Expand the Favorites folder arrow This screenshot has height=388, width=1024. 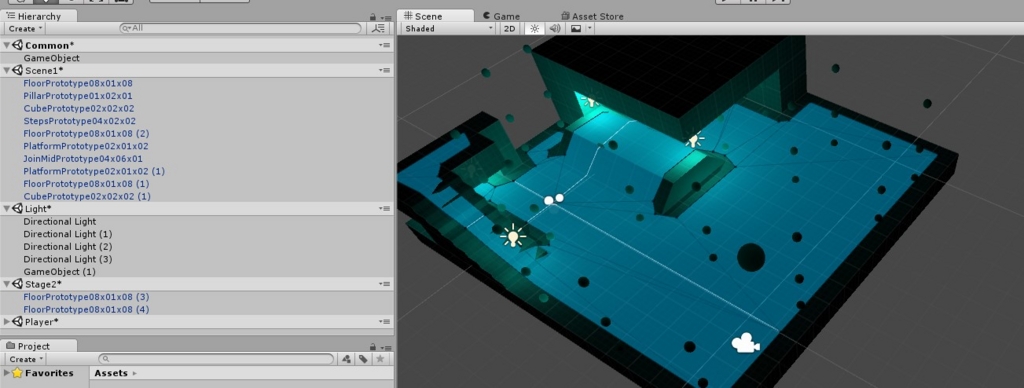click(7, 373)
